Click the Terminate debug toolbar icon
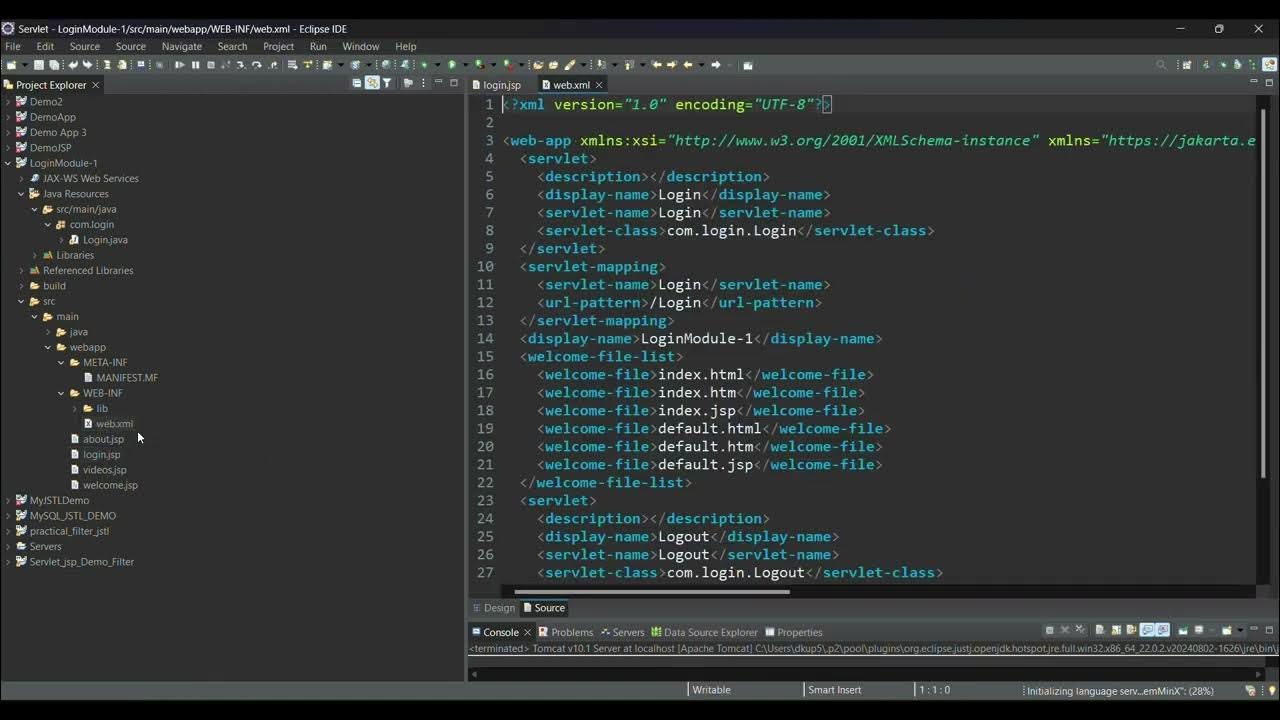The width and height of the screenshot is (1280, 720). click(x=211, y=65)
